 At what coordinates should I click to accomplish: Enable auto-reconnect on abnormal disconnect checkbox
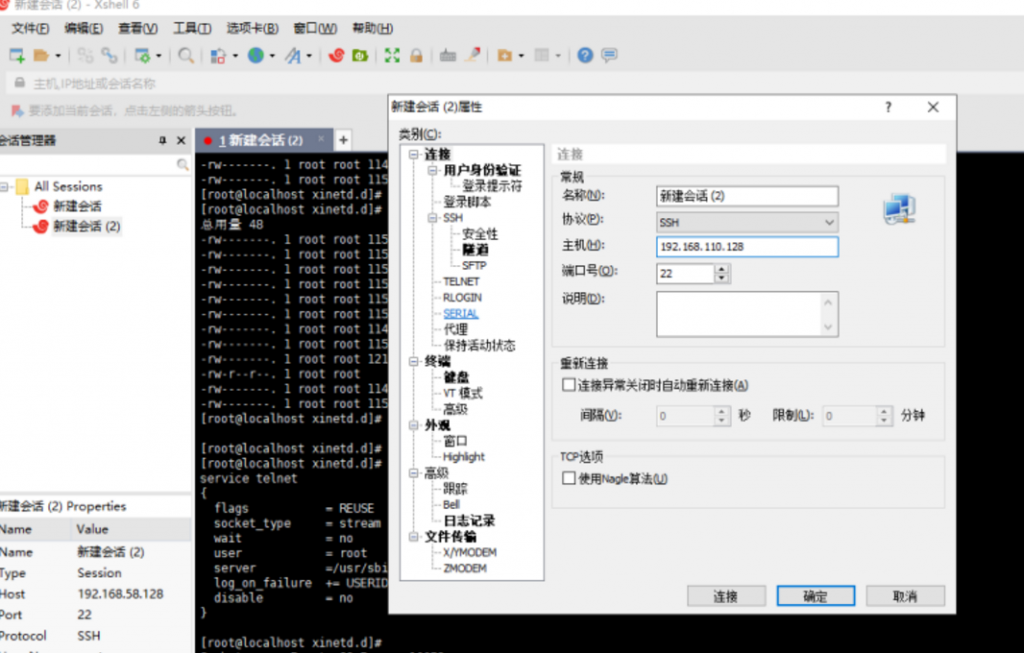tap(569, 385)
